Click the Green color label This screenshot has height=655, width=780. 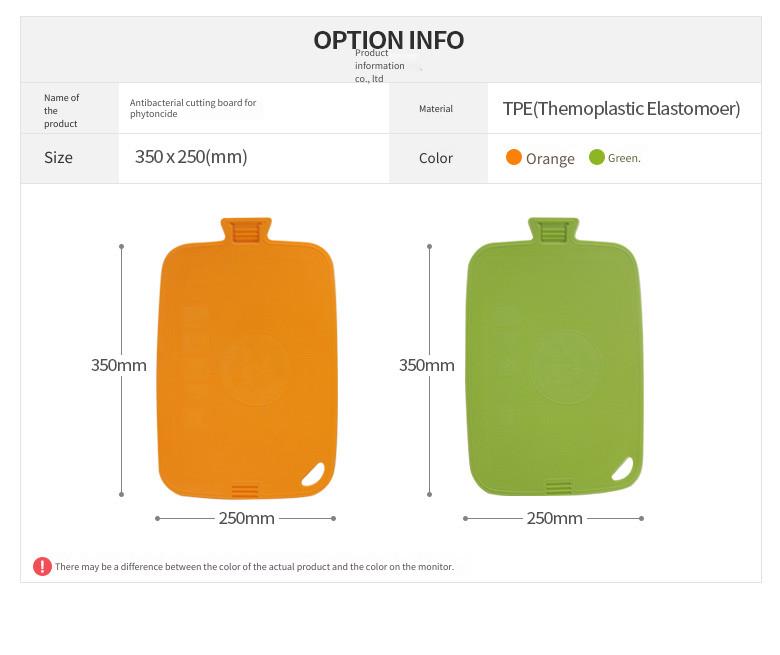624,158
